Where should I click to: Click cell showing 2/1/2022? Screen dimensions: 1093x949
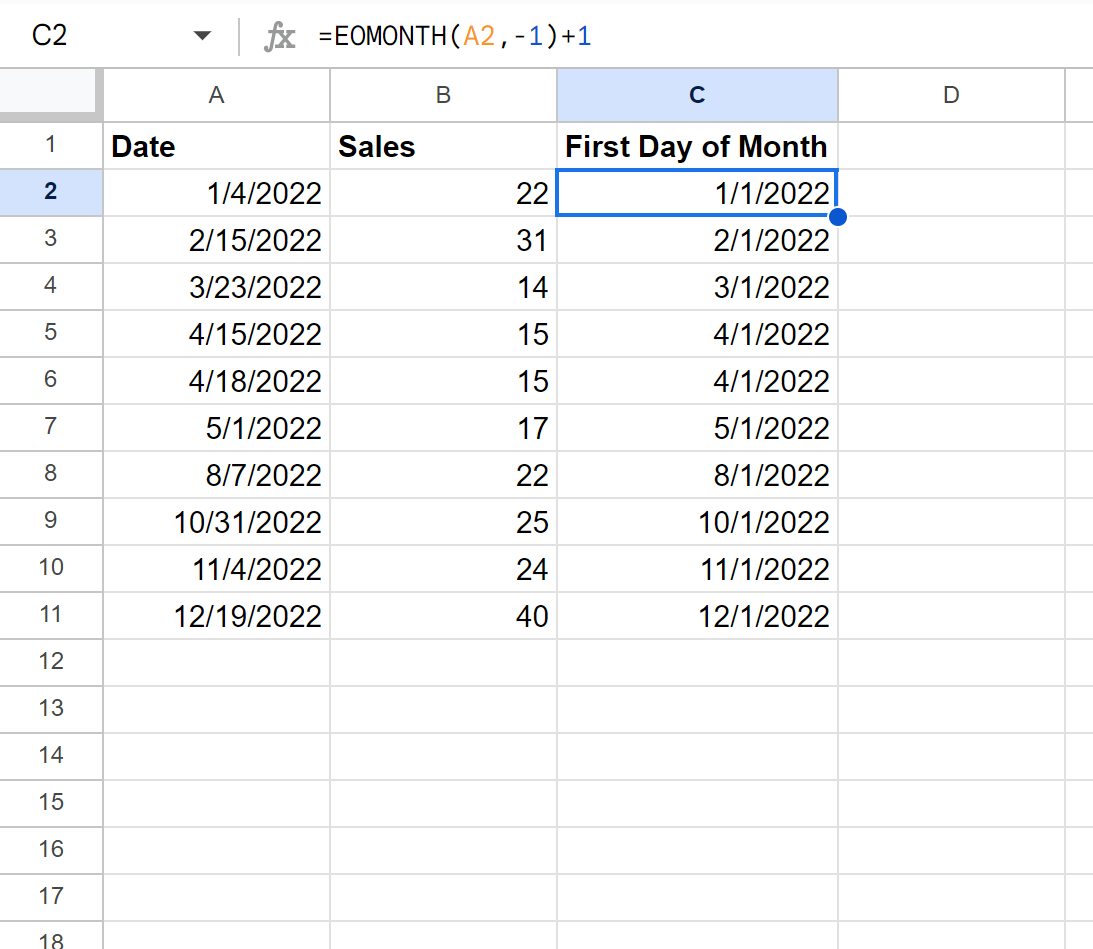[x=697, y=240]
